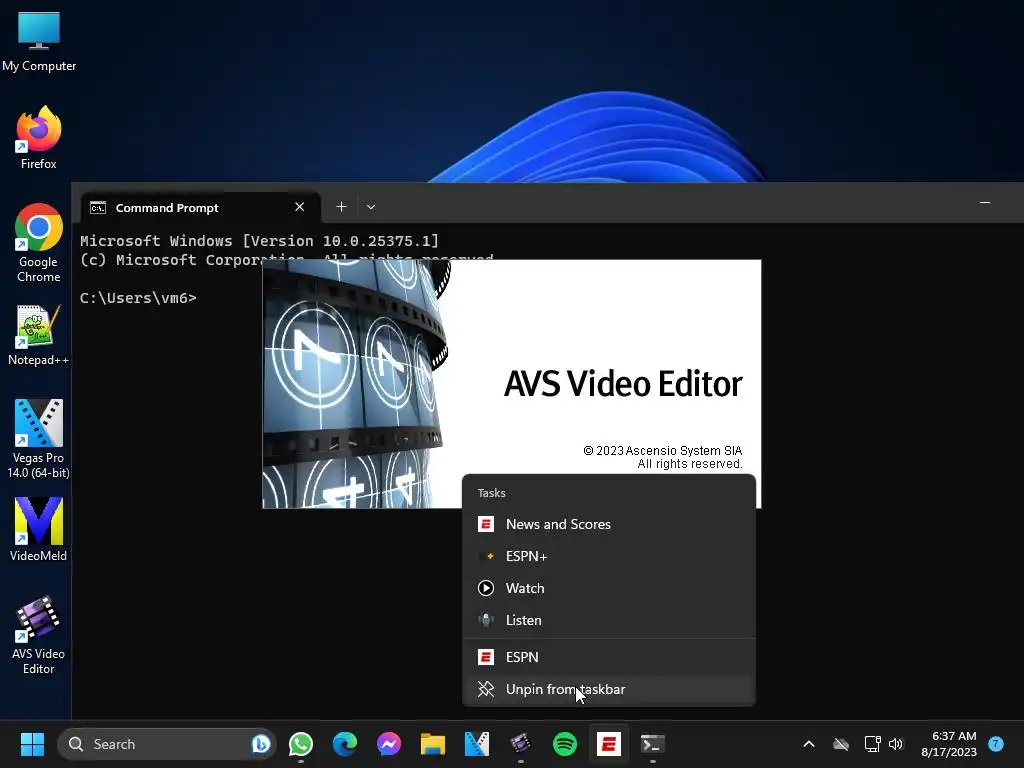Launch ESPN app from jump list
Viewport: 1024px width, 768px height.
tap(609, 657)
